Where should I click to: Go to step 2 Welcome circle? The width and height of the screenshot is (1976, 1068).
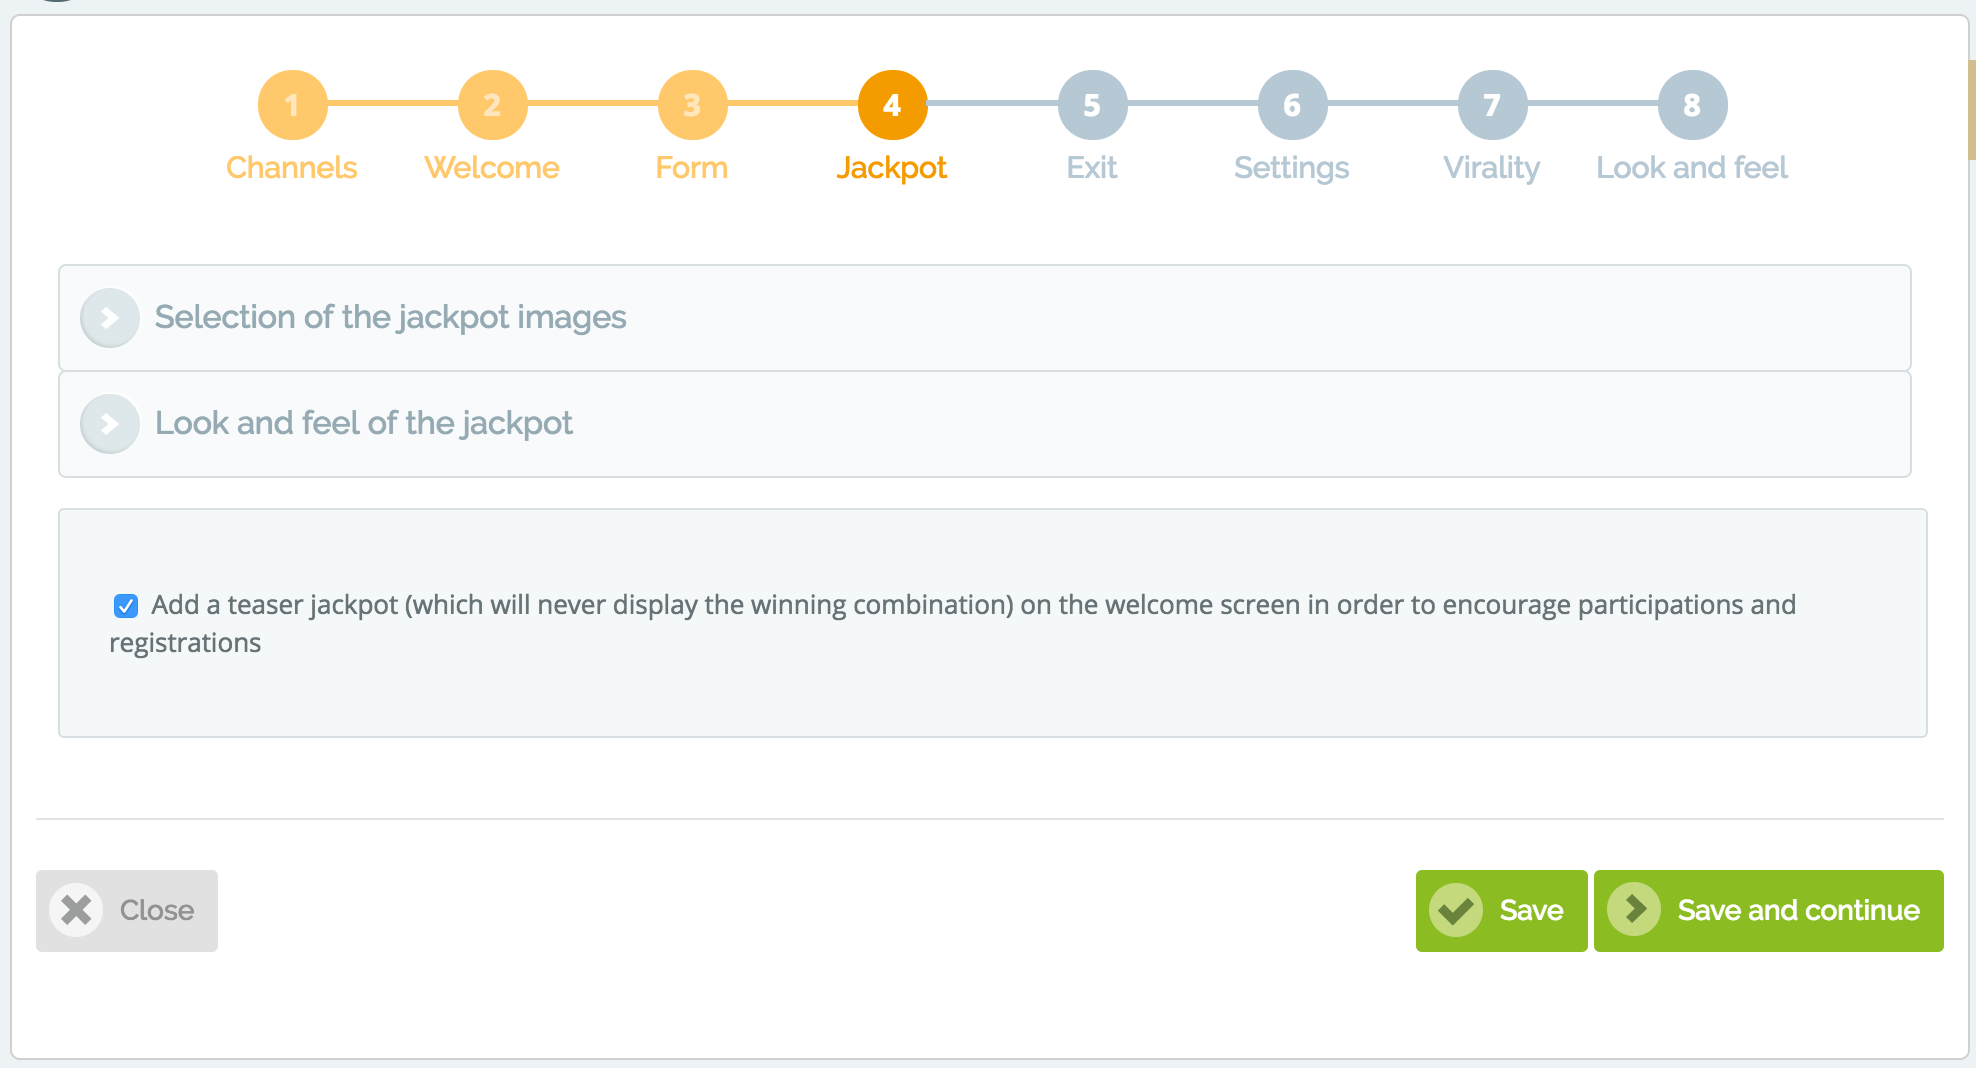[492, 105]
